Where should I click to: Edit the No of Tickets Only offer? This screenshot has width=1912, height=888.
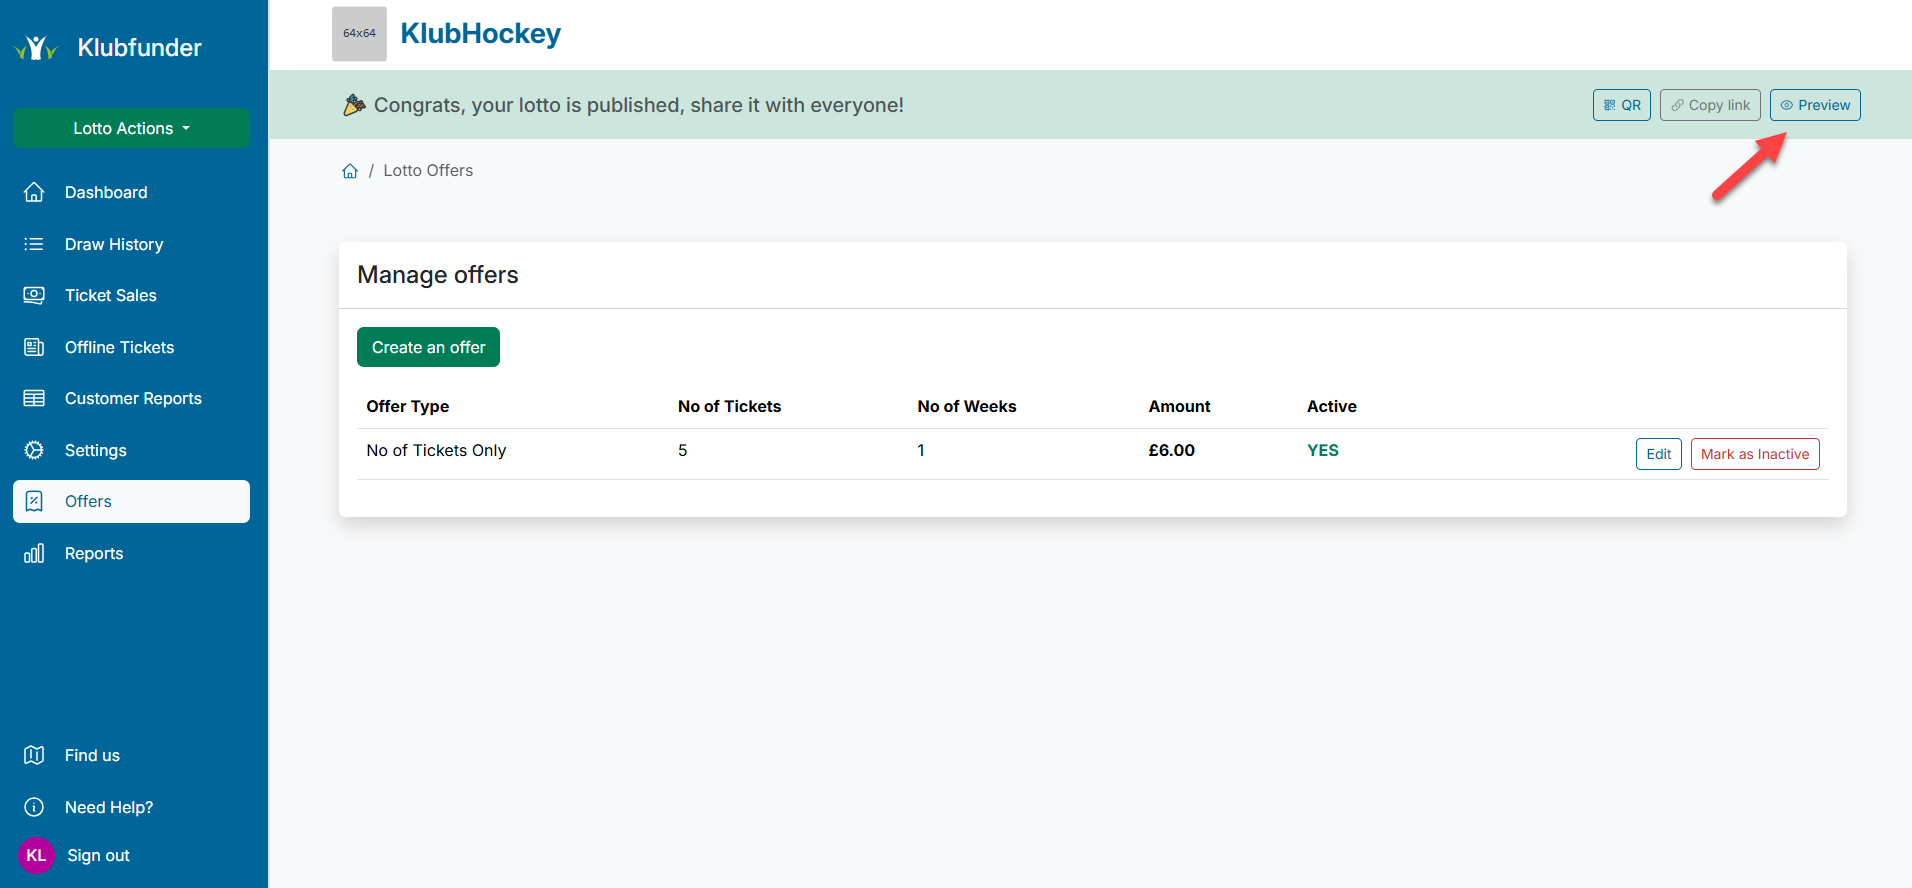[1658, 454]
